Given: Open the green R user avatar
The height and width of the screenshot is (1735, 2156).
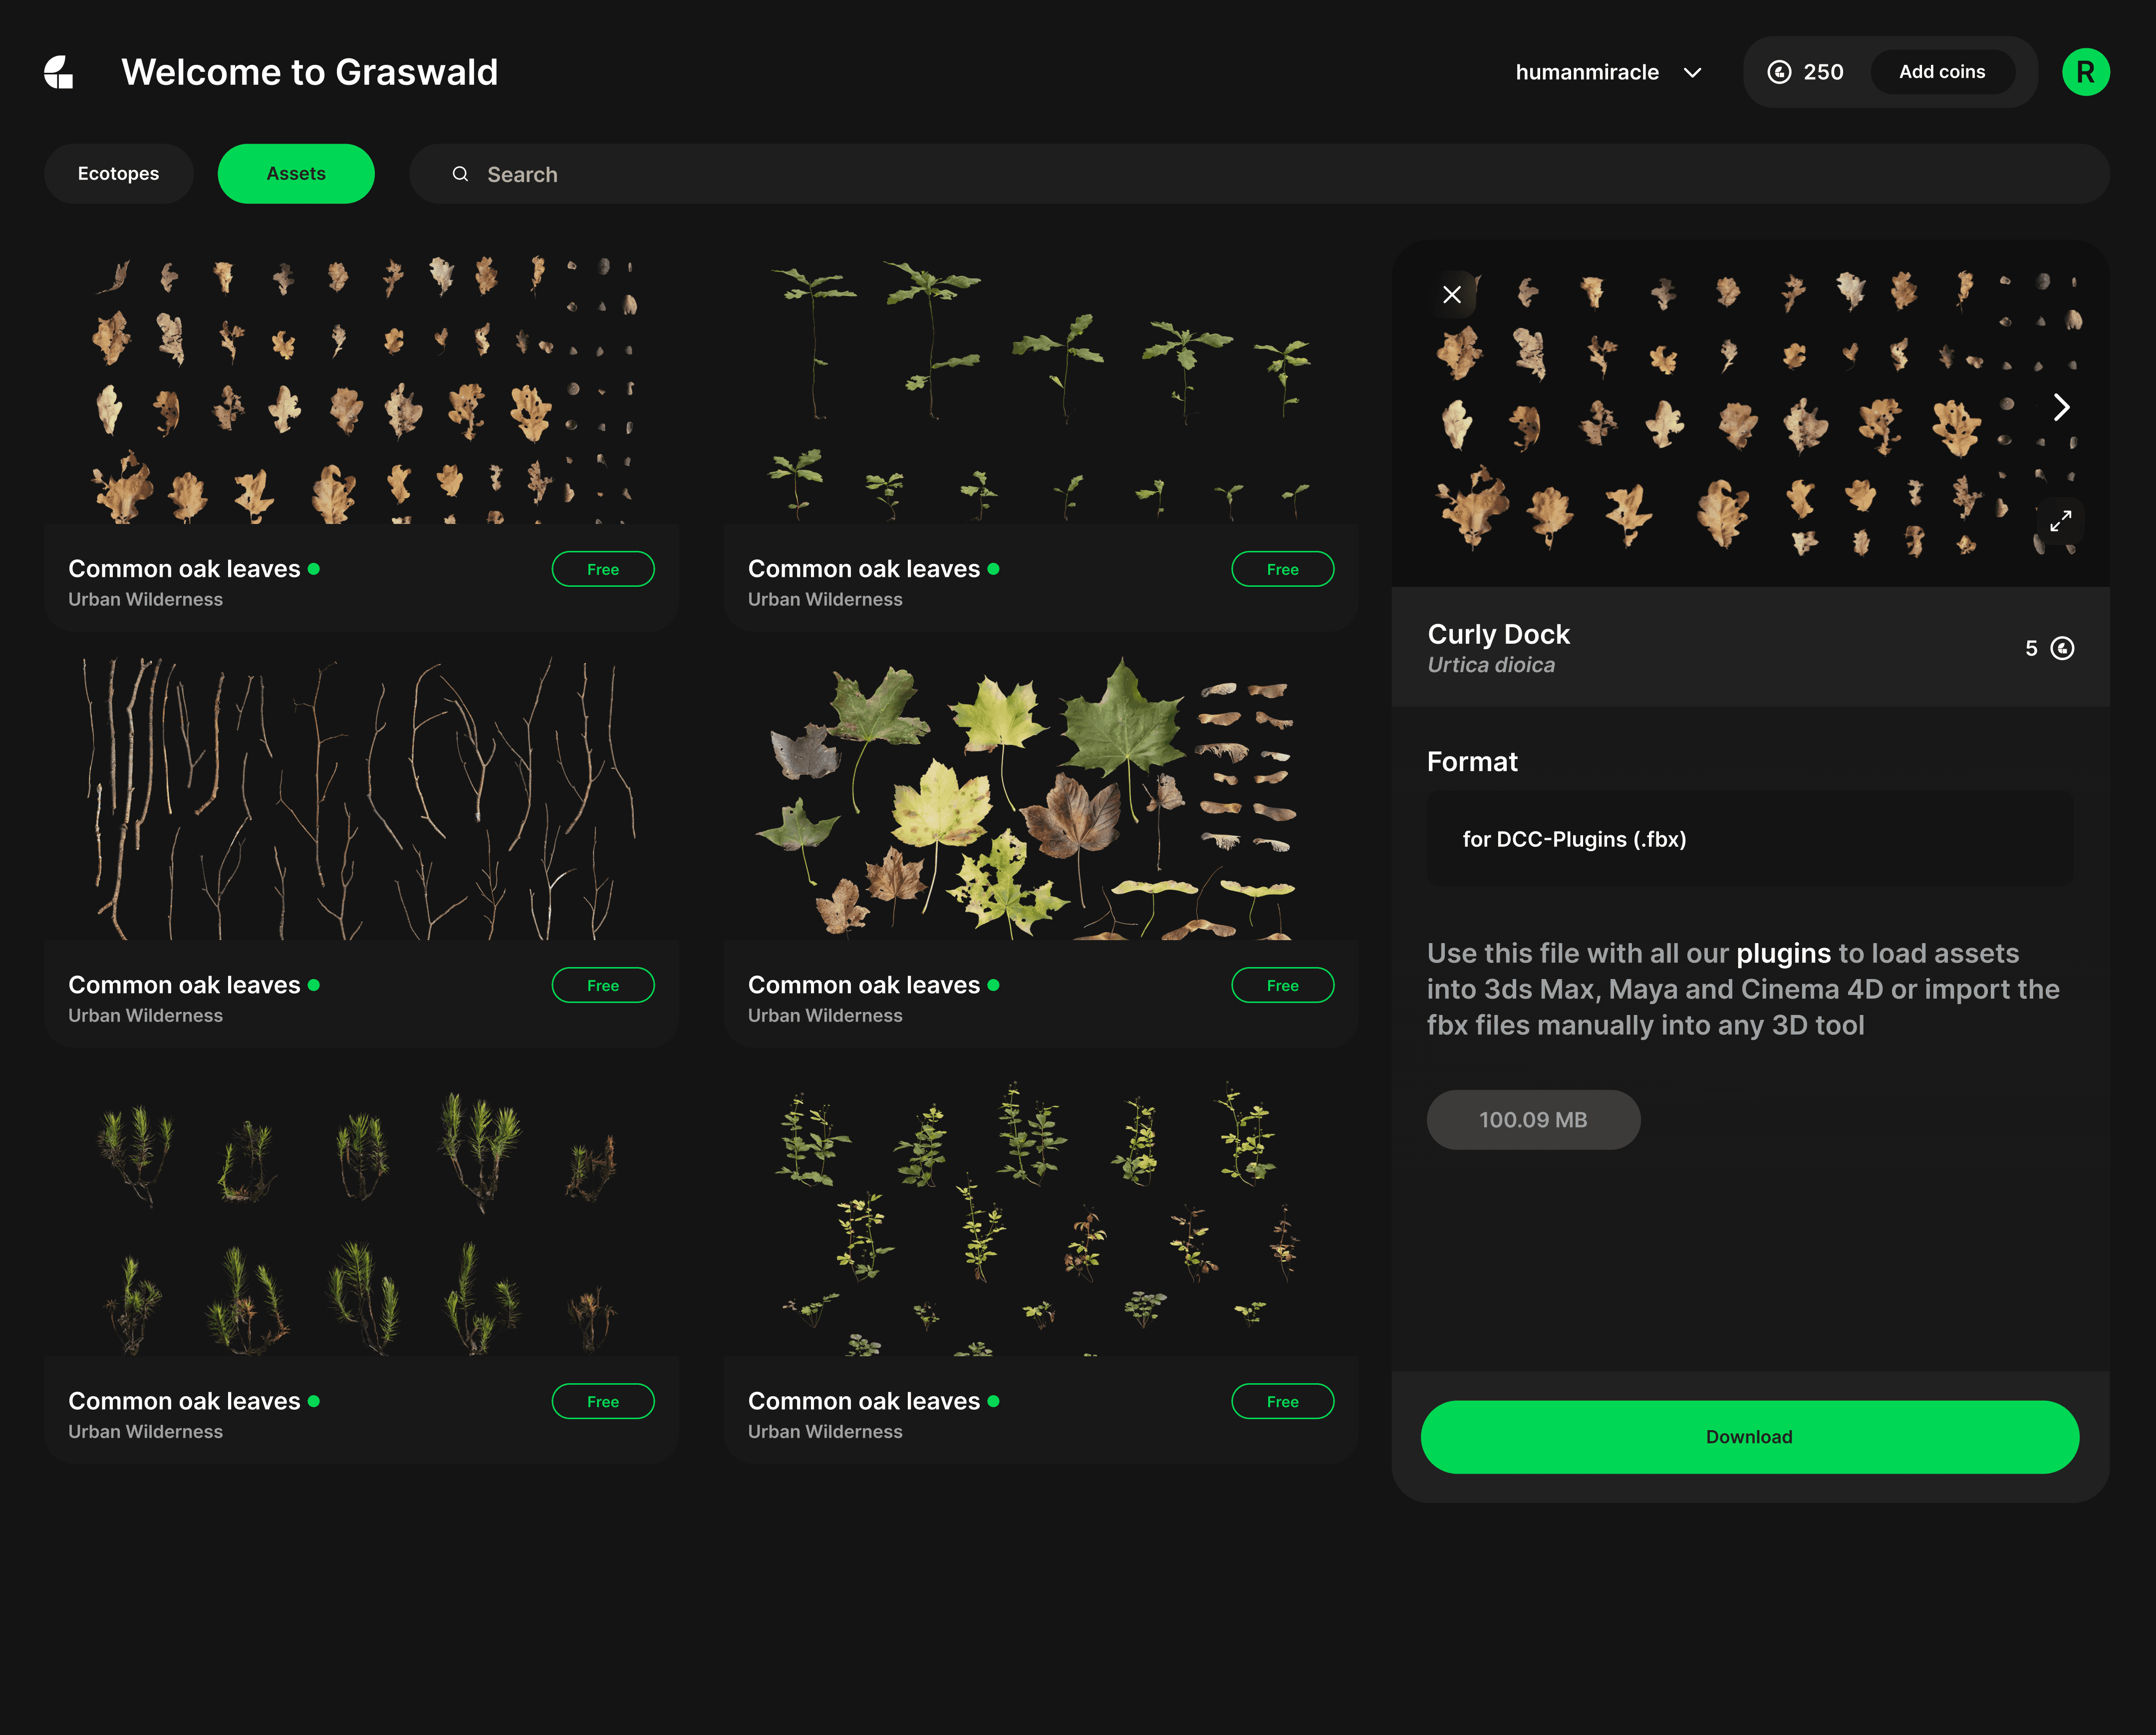Looking at the screenshot, I should tap(2085, 72).
